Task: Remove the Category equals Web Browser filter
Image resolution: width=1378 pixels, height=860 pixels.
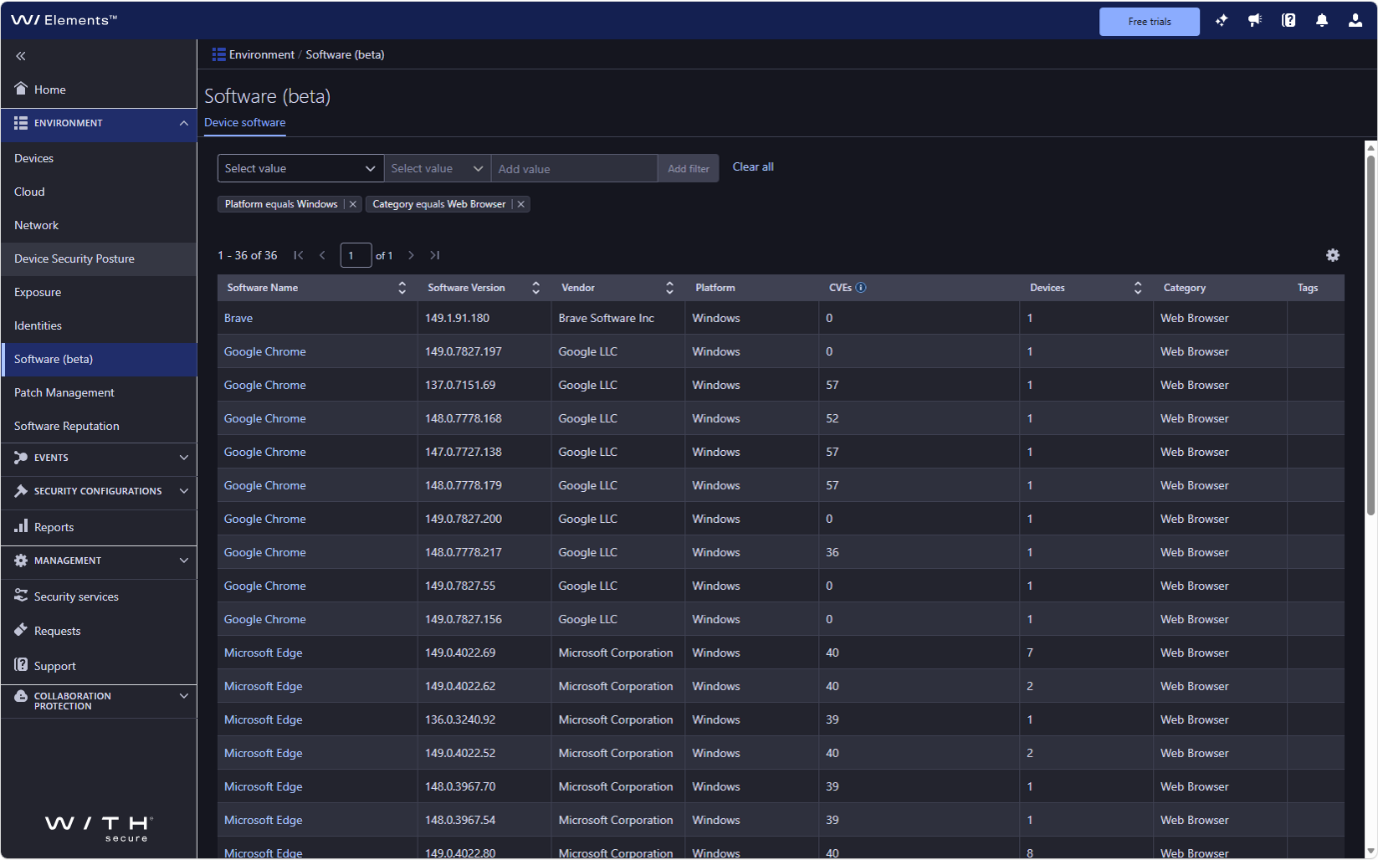Action: pyautogui.click(x=521, y=204)
